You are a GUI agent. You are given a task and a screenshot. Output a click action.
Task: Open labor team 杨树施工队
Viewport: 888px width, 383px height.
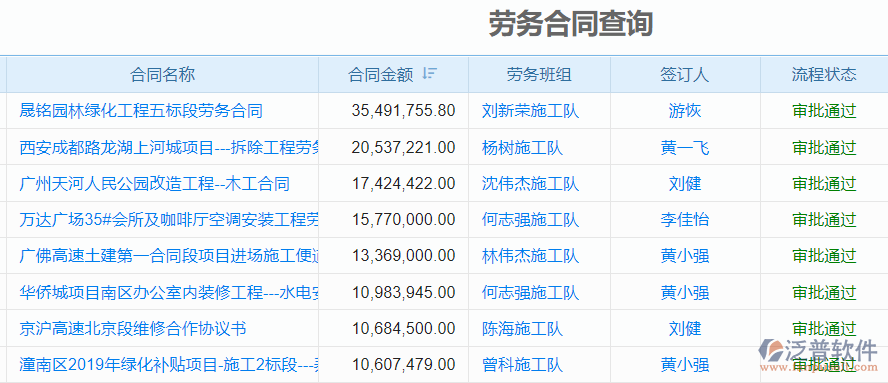coord(523,148)
